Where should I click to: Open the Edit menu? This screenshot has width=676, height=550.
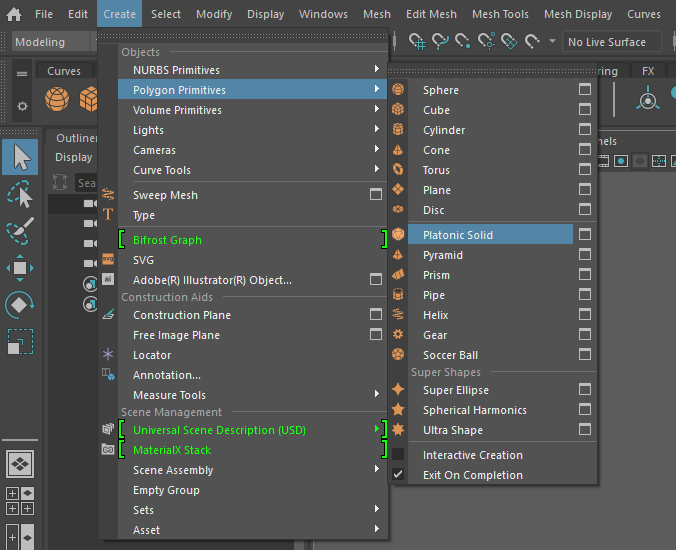(78, 14)
